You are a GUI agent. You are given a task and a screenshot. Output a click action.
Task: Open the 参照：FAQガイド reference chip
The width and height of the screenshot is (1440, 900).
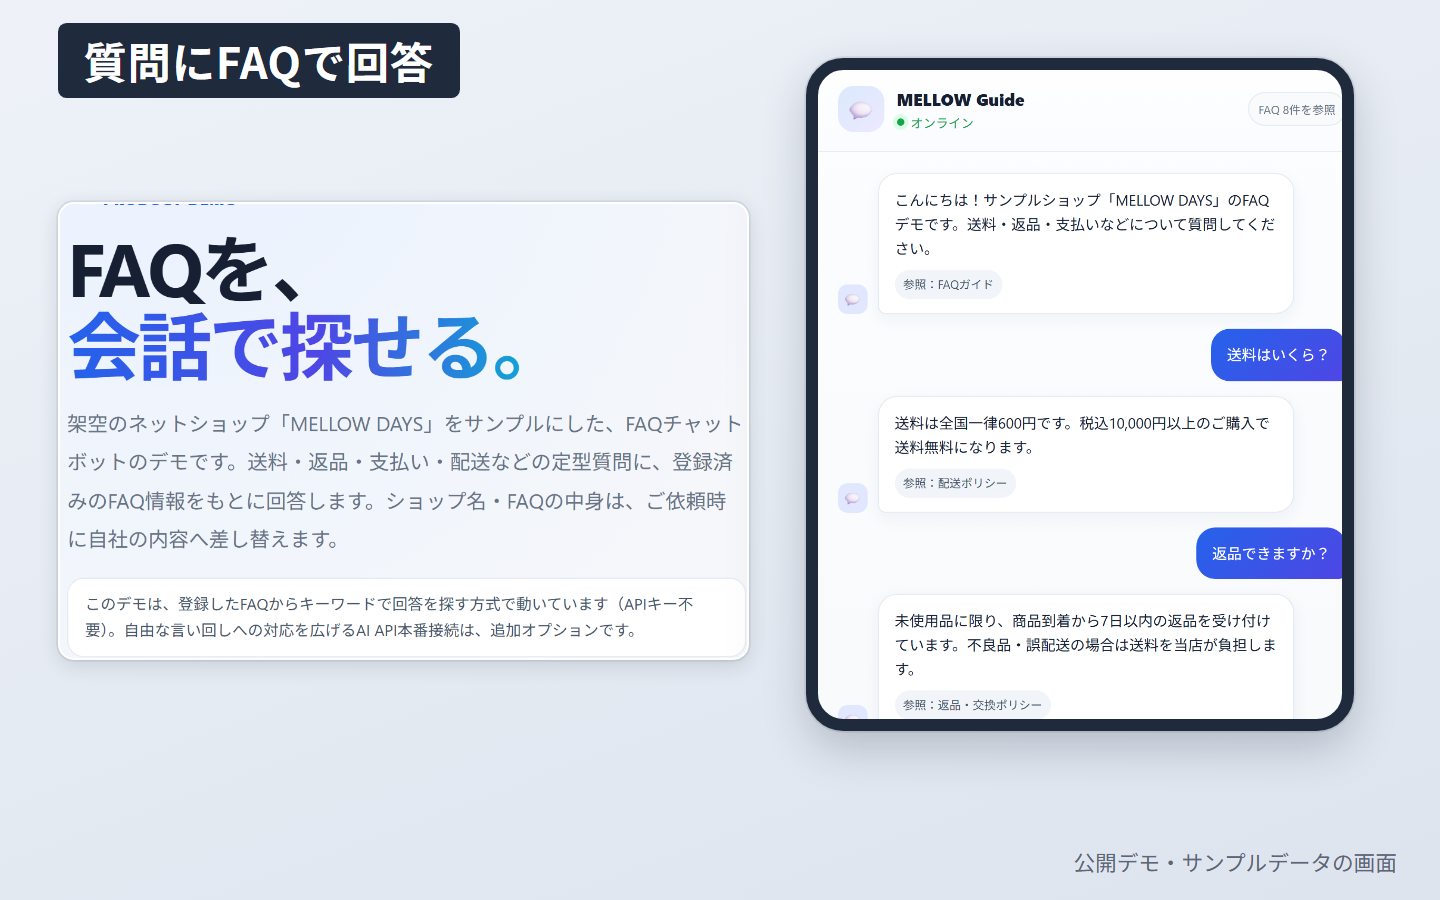click(x=948, y=285)
